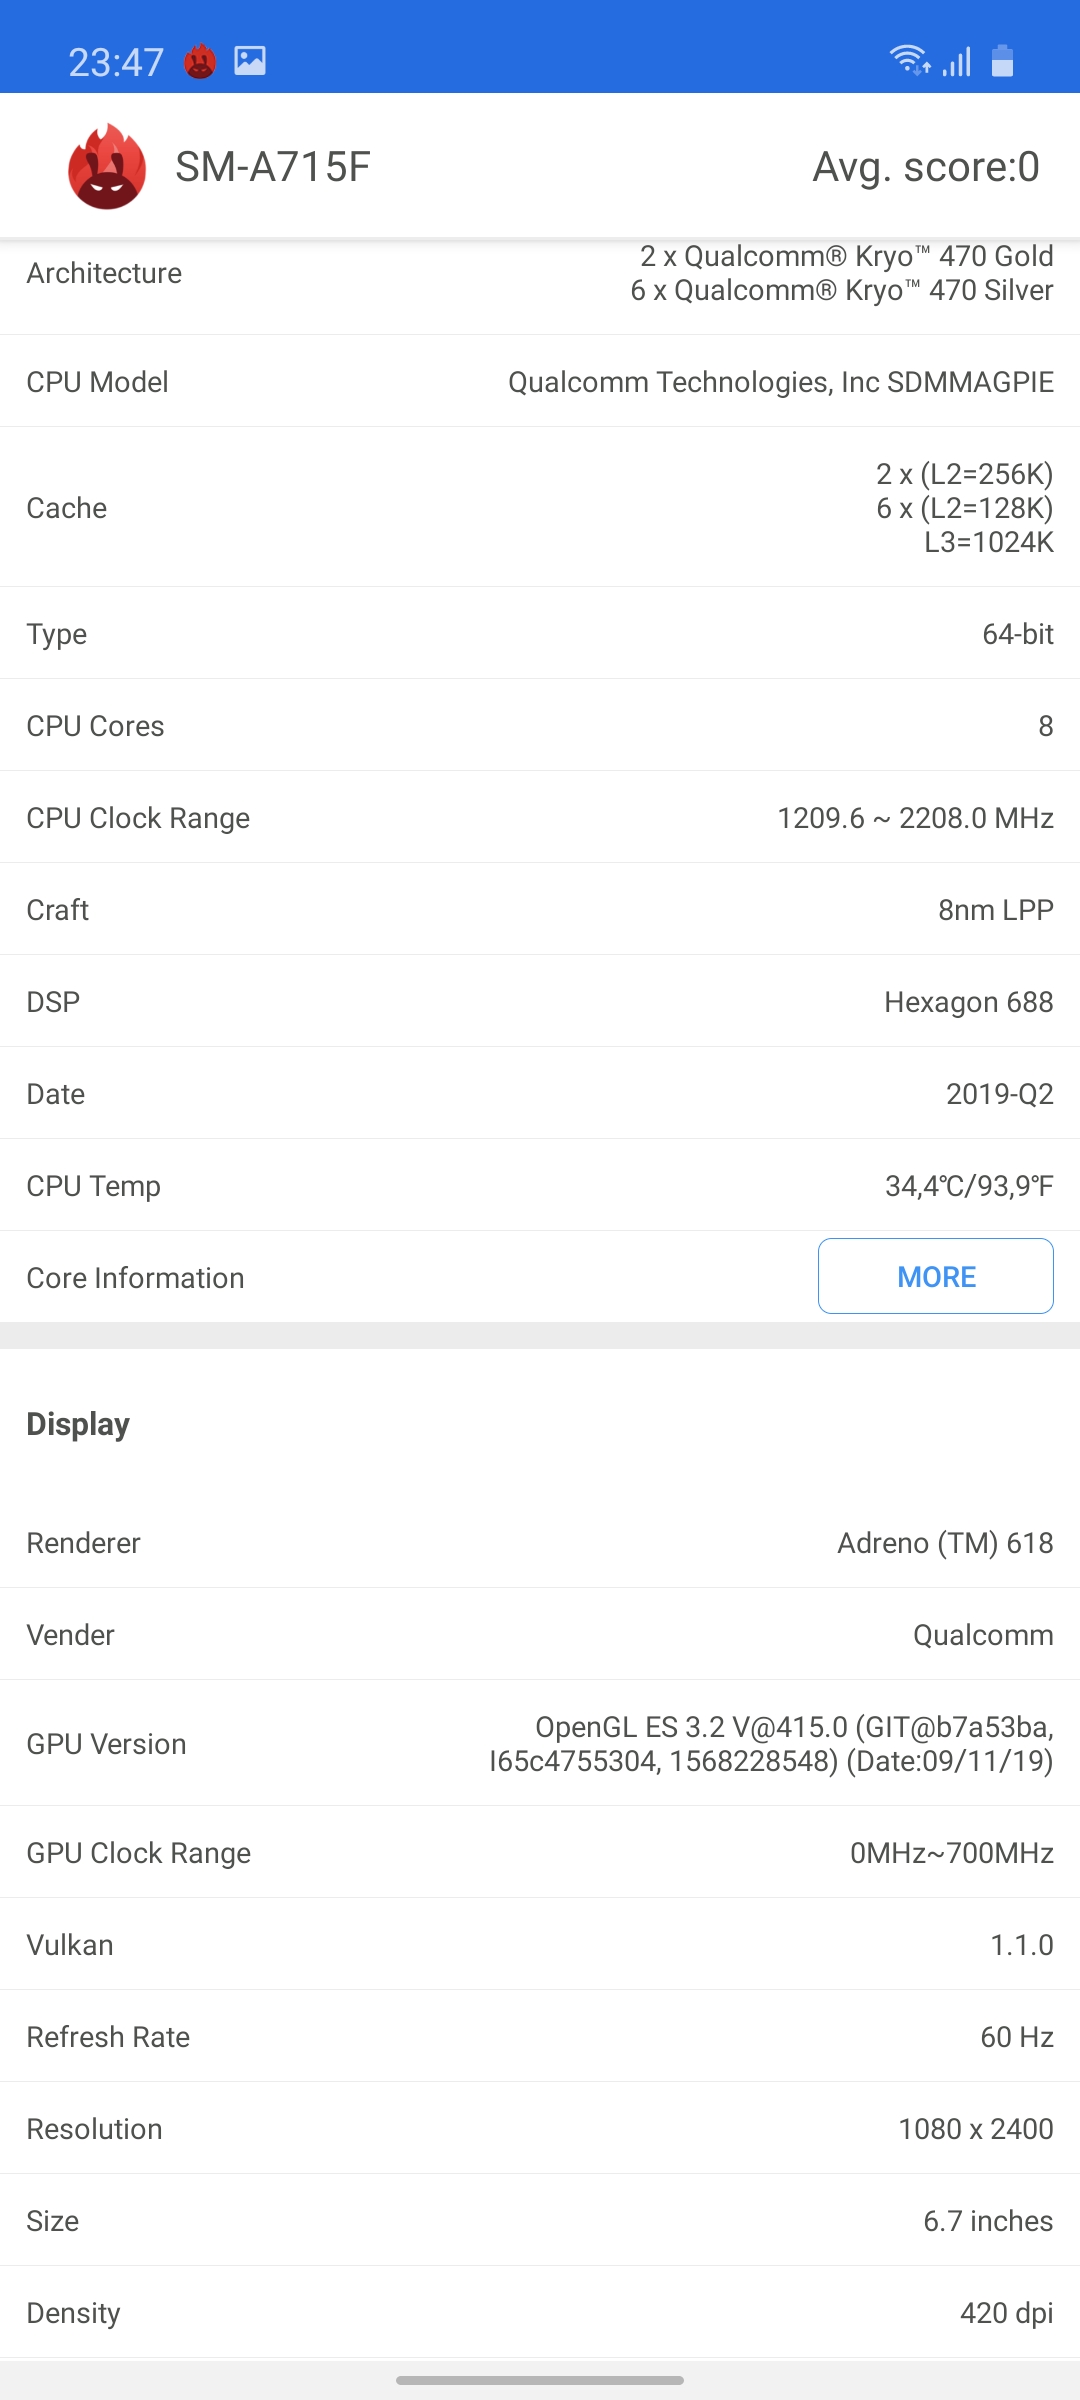Tap the CPU Temp reading row

(540, 1186)
